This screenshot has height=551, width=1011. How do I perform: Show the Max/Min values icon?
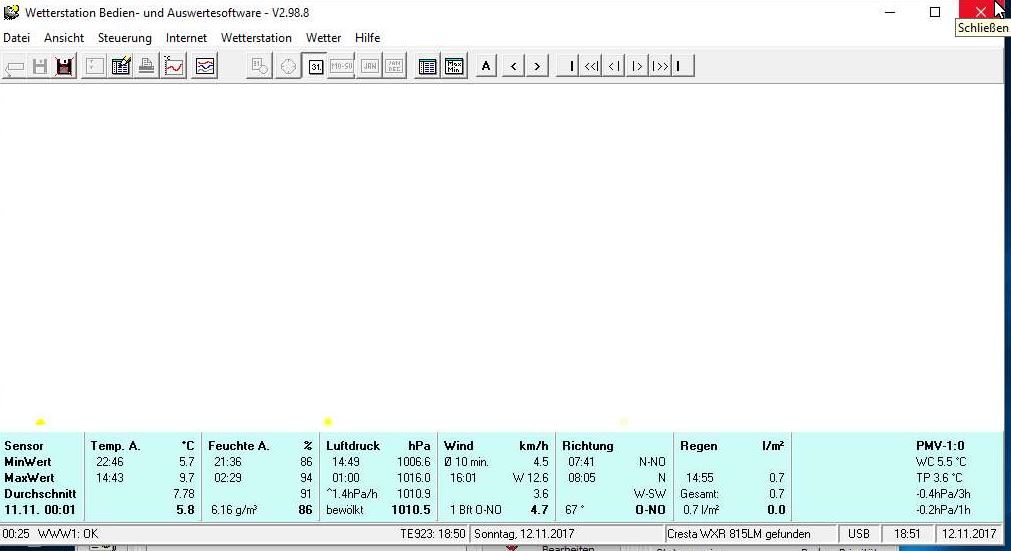(455, 67)
